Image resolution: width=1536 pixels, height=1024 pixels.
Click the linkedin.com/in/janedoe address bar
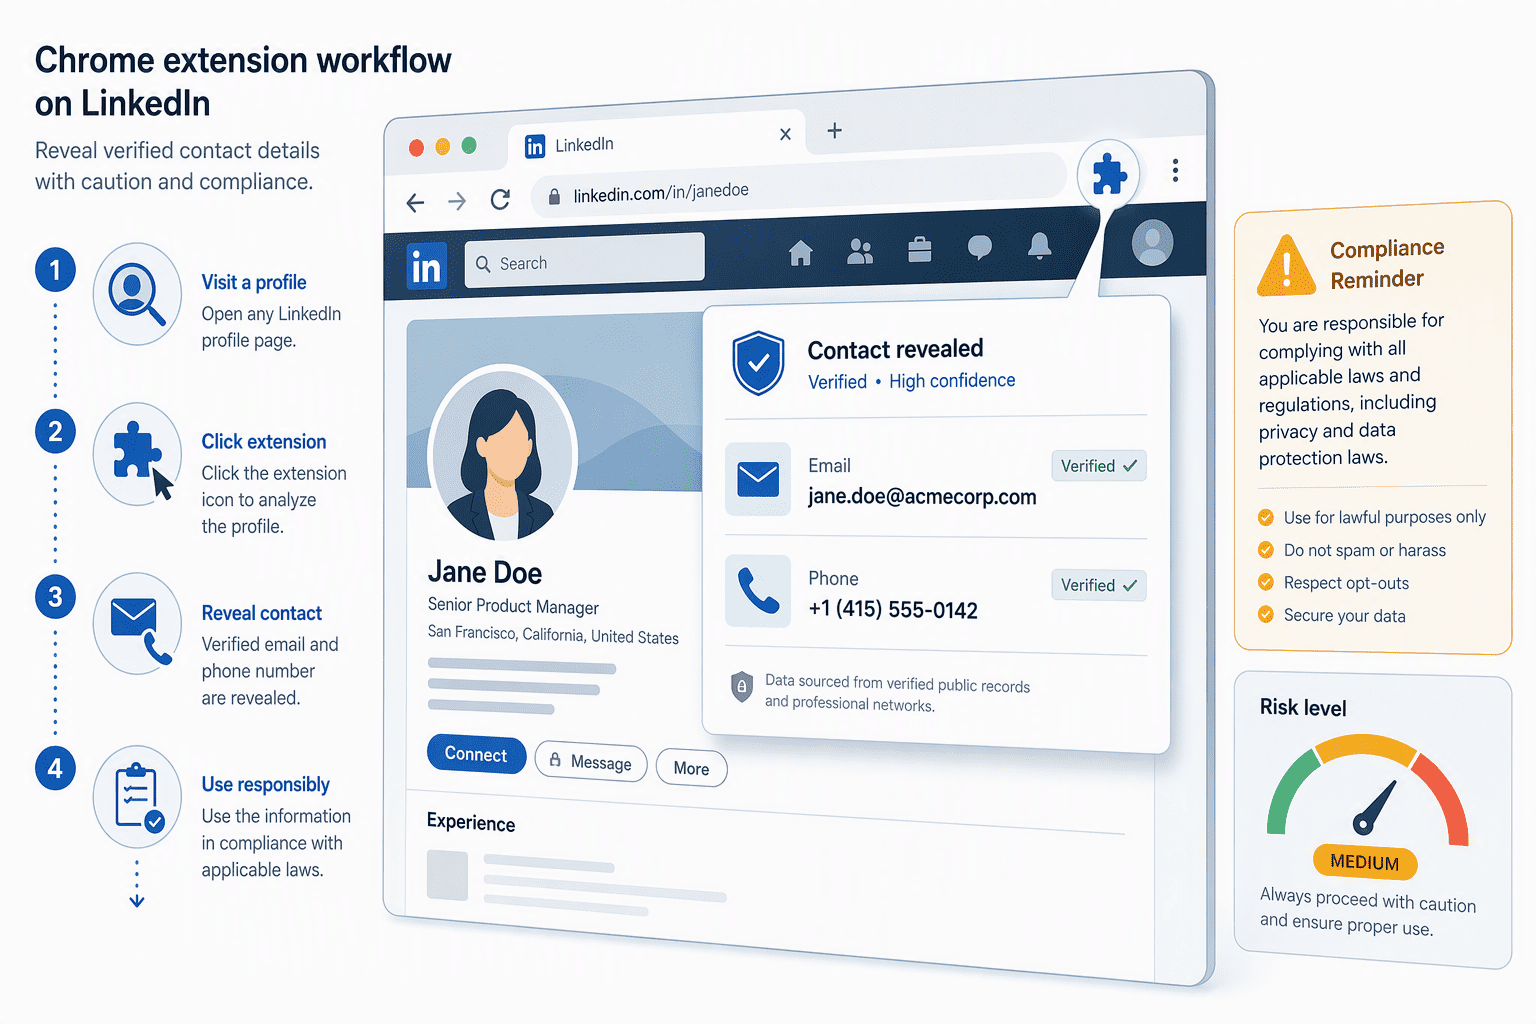pos(797,185)
